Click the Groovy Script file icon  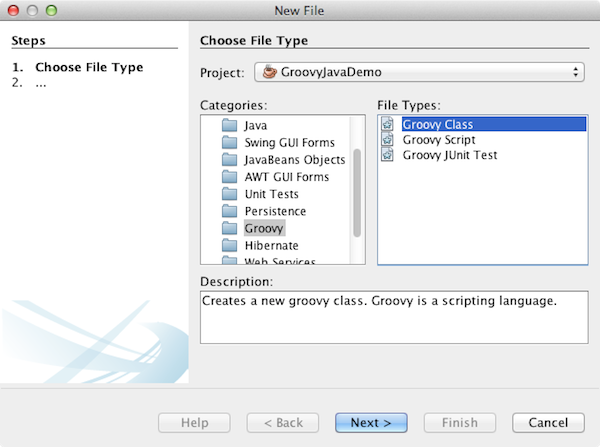387,140
